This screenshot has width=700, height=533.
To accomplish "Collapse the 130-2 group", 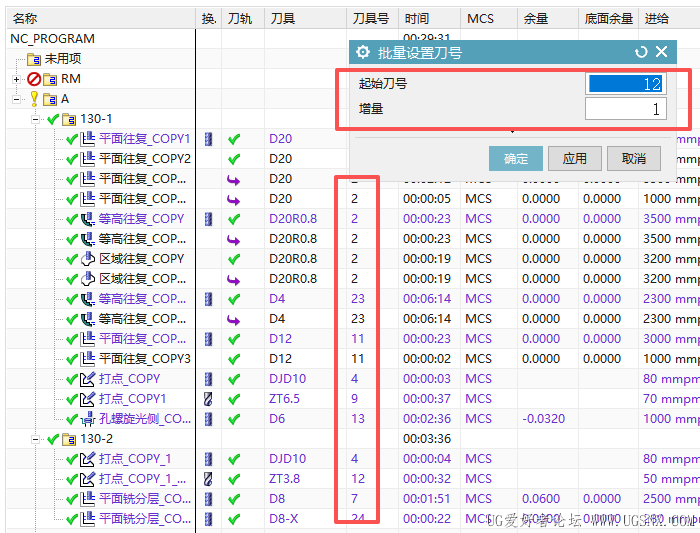I will click(35, 439).
